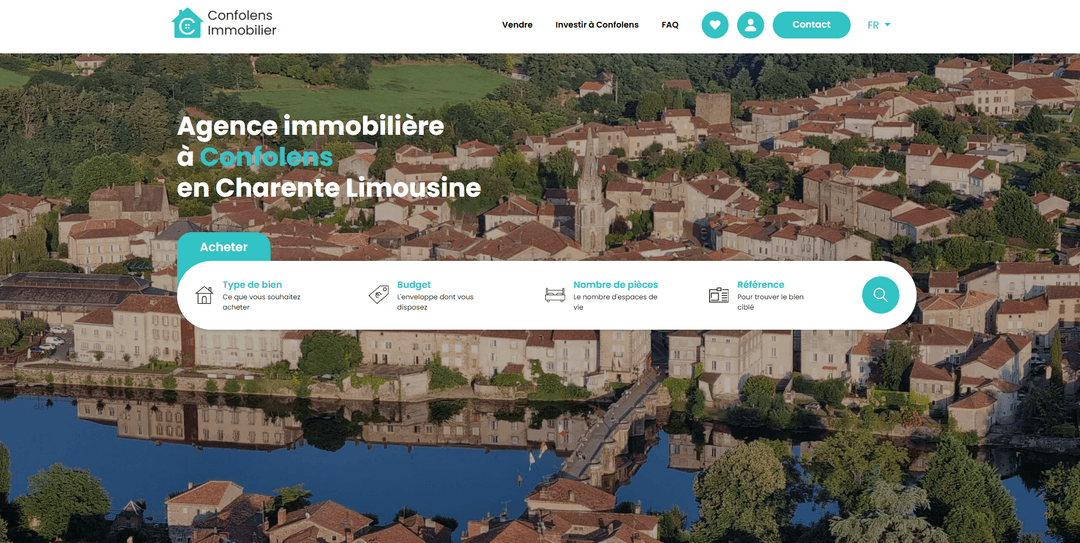Click the Confolens Immobilier house logo icon
This screenshot has height=543, width=1080.
(x=187, y=23)
